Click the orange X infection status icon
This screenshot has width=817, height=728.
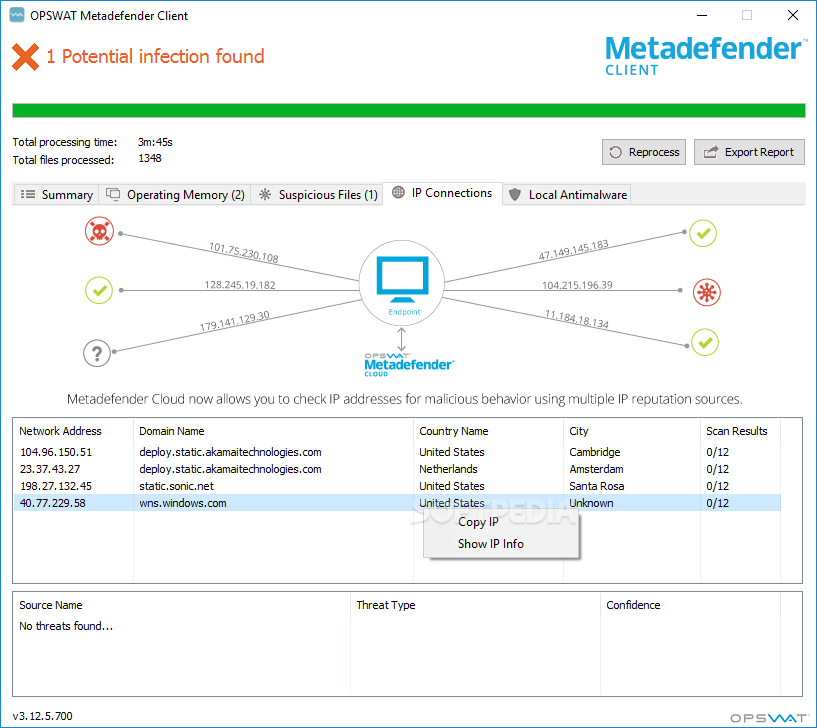point(26,56)
